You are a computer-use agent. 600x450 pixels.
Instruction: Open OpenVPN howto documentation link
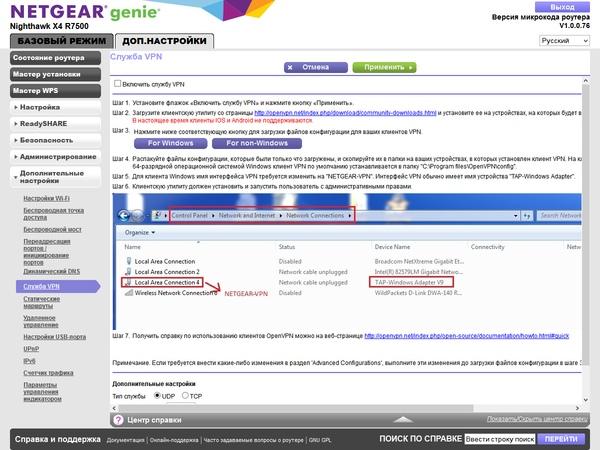point(466,336)
